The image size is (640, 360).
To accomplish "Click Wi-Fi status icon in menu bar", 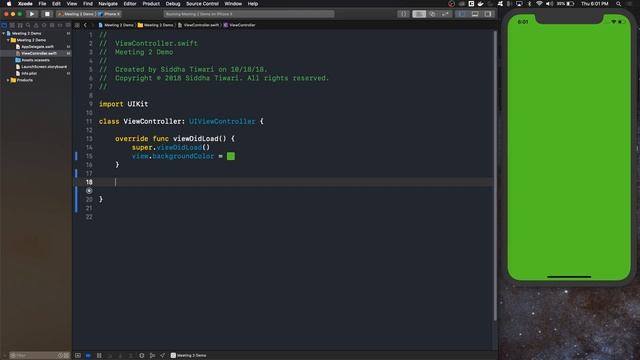I will point(539,4).
